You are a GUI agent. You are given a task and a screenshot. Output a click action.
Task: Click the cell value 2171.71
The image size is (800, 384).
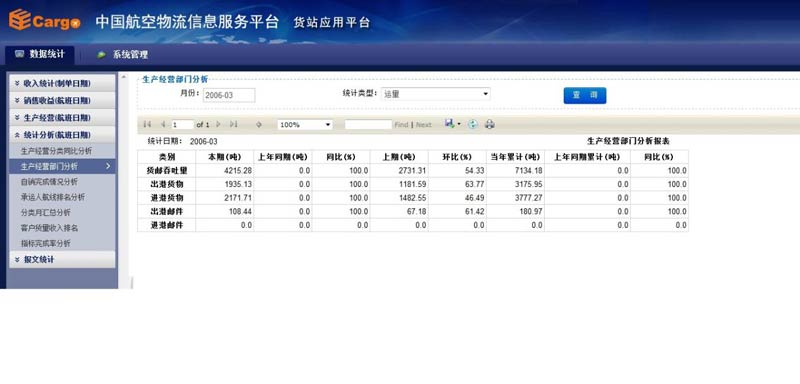[x=238, y=198]
